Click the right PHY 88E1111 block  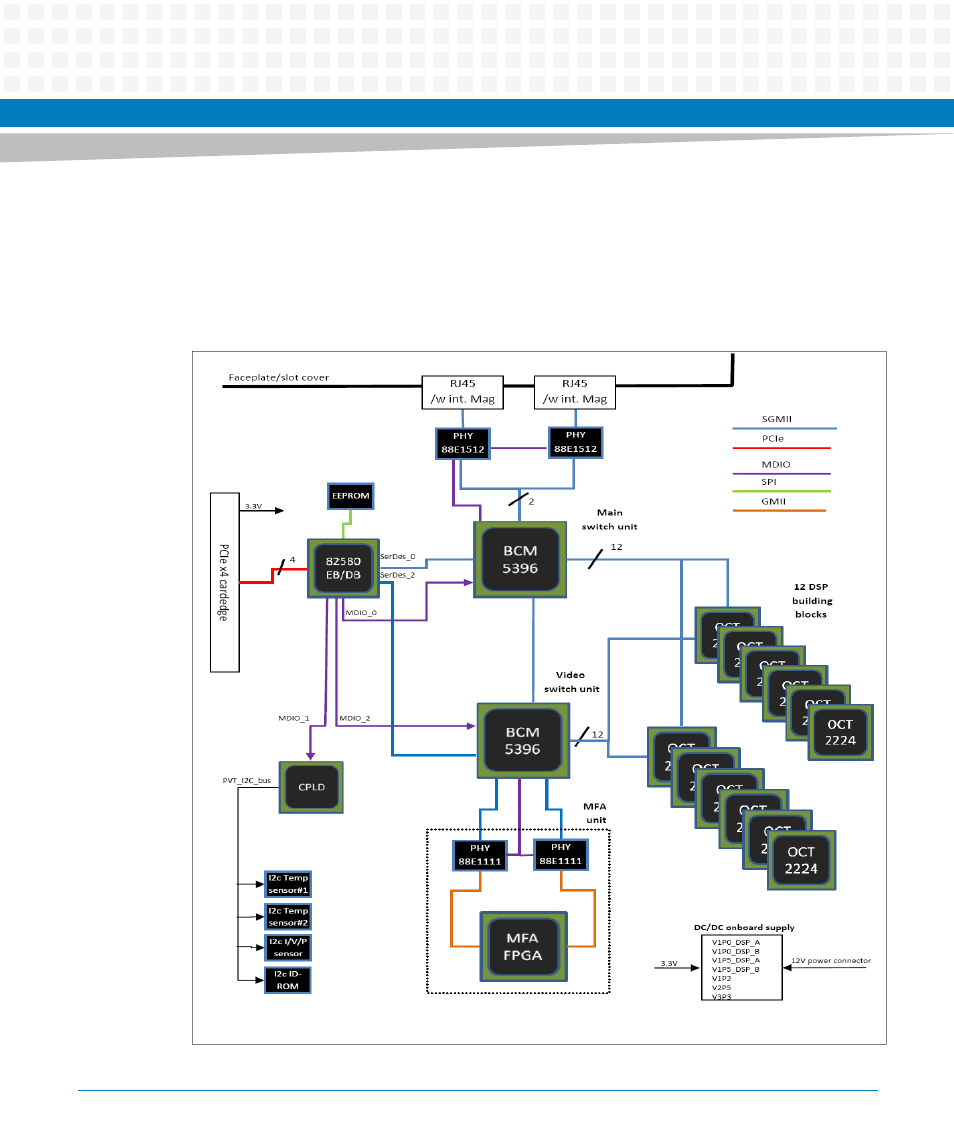point(561,854)
